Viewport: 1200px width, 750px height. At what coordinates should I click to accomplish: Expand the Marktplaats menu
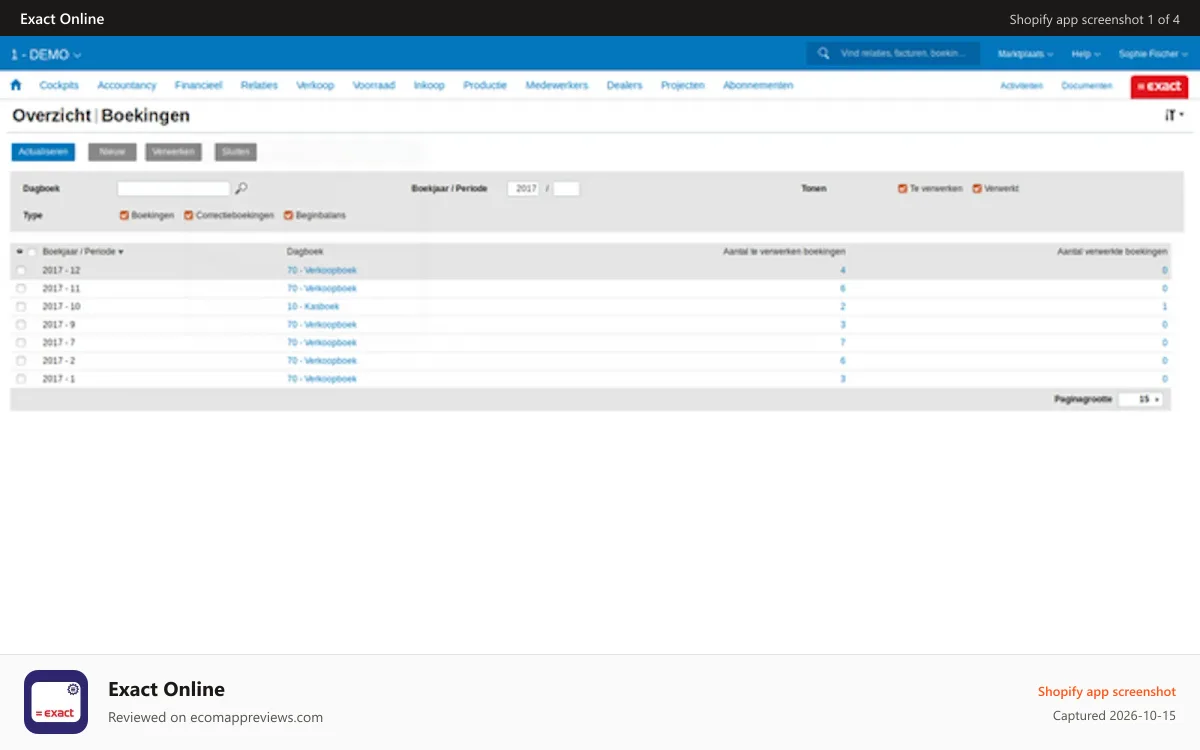1025,54
